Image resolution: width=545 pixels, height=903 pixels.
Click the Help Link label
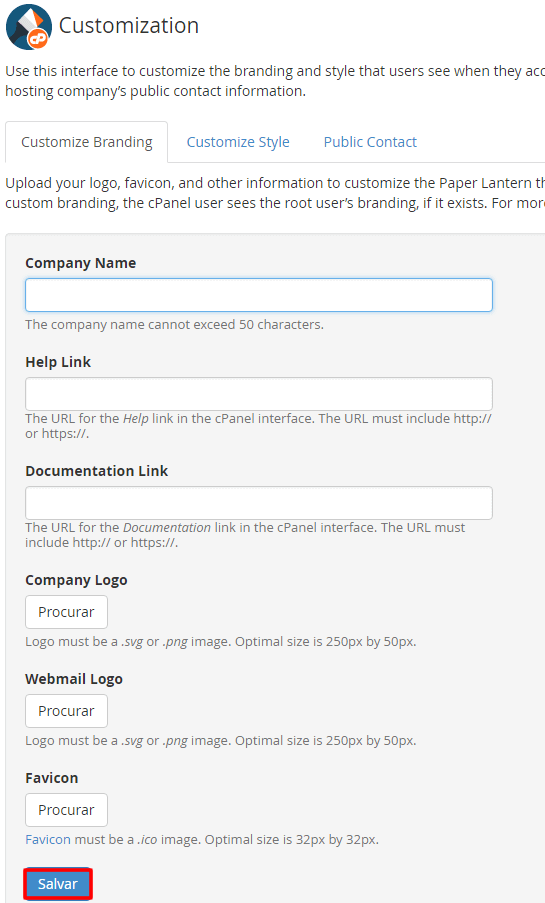point(58,362)
